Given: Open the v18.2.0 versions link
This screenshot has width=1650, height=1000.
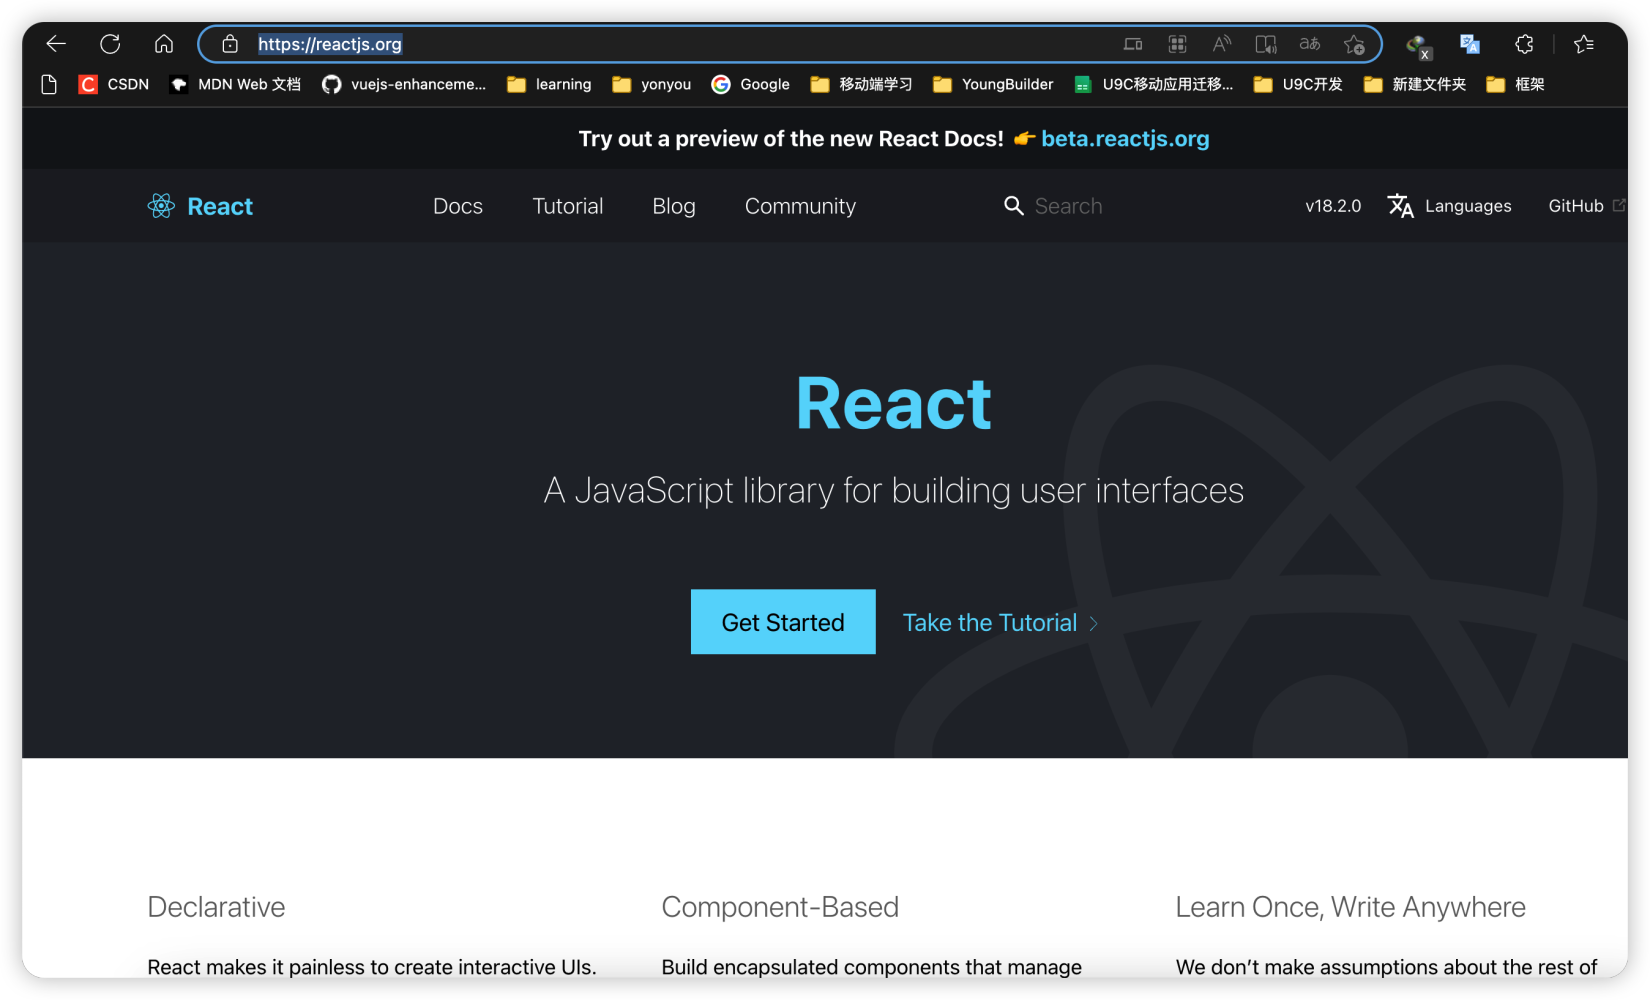Looking at the screenshot, I should 1333,206.
